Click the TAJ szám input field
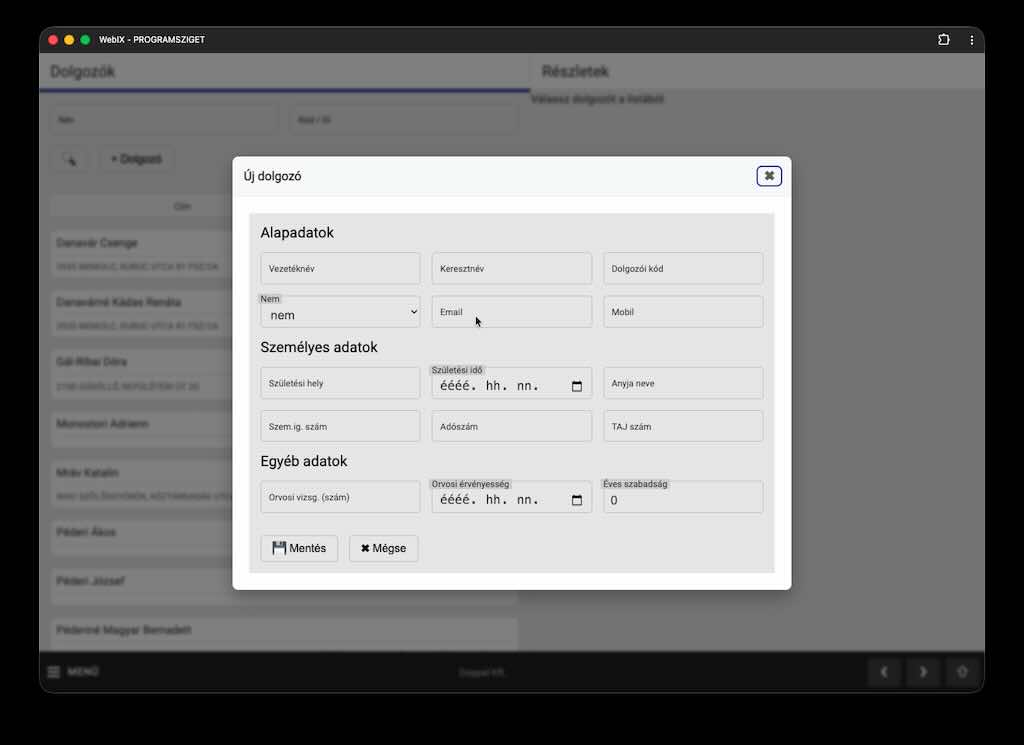Viewport: 1024px width, 745px height. coord(683,426)
